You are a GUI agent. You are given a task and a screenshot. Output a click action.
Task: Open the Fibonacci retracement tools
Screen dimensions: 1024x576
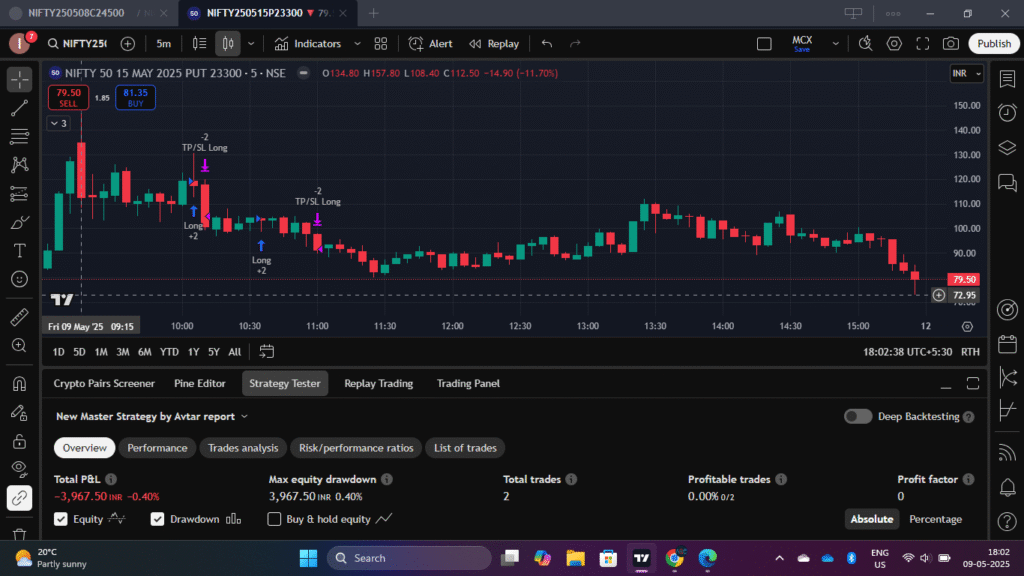(x=20, y=136)
